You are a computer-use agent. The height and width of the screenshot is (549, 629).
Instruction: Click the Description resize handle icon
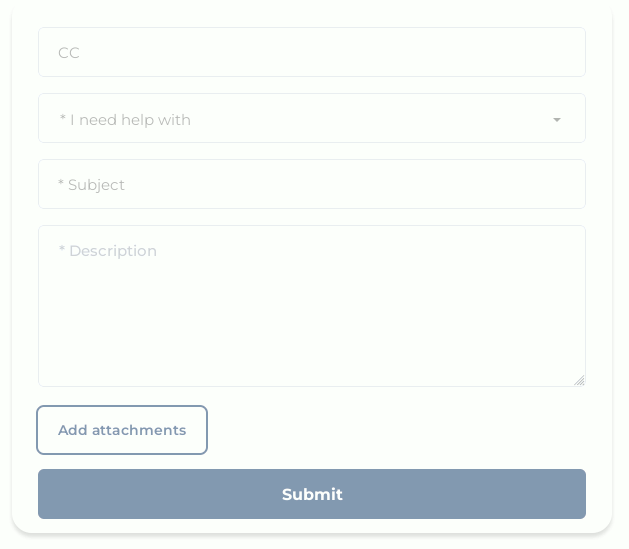point(579,380)
